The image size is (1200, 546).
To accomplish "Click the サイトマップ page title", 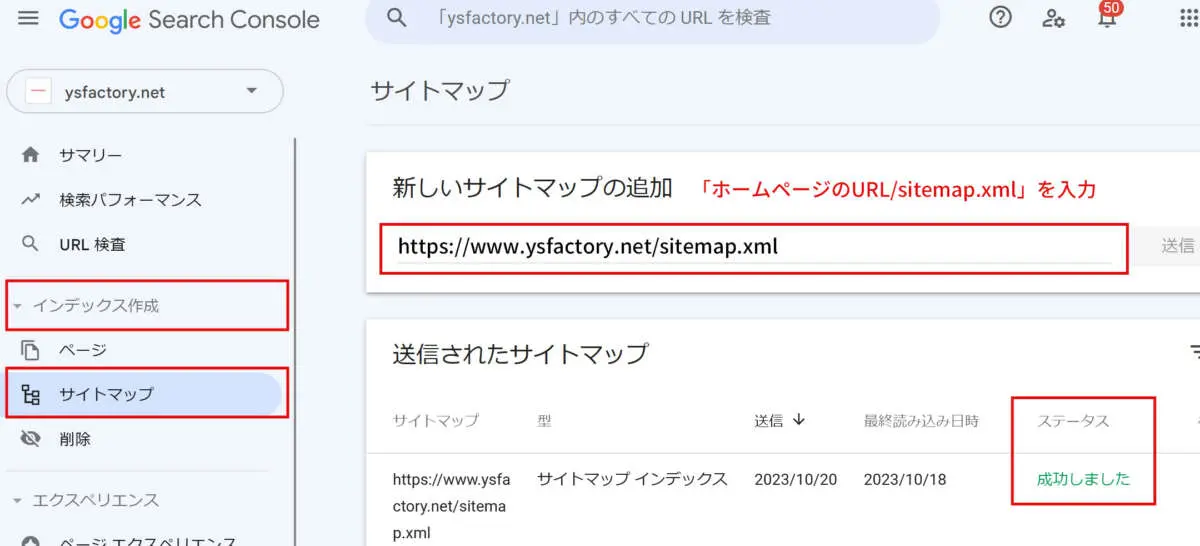I will click(x=439, y=90).
